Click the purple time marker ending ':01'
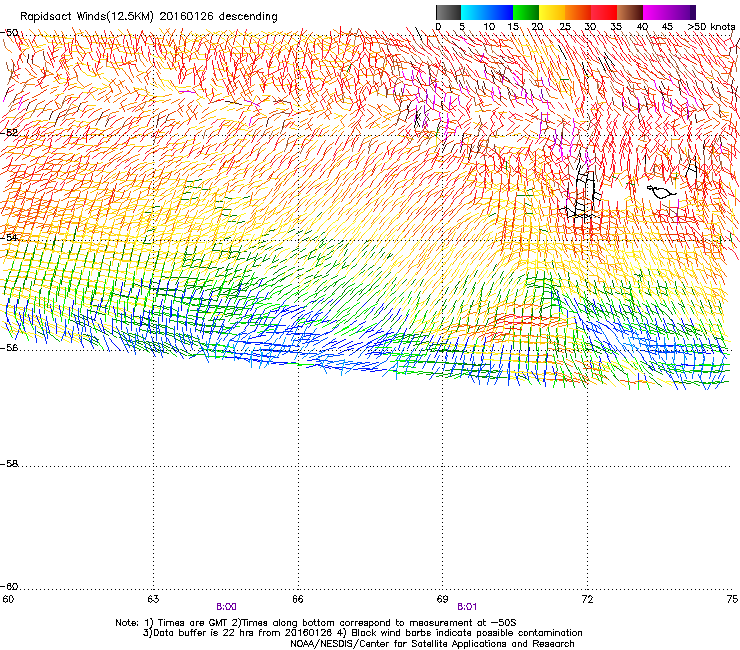Image resolution: width=740 pixels, height=650 pixels. (x=467, y=607)
